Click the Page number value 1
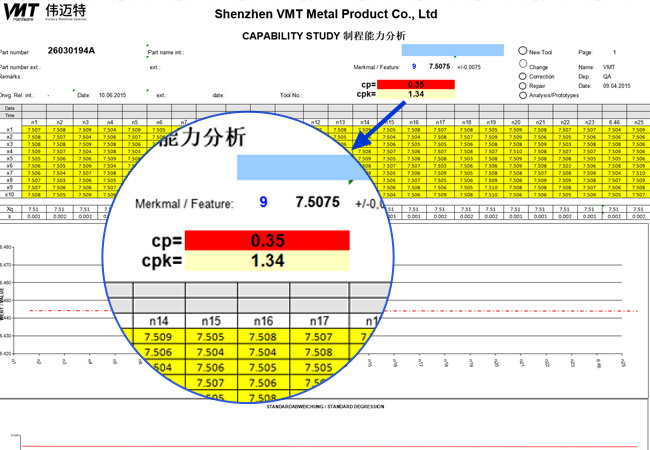 pyautogui.click(x=615, y=53)
